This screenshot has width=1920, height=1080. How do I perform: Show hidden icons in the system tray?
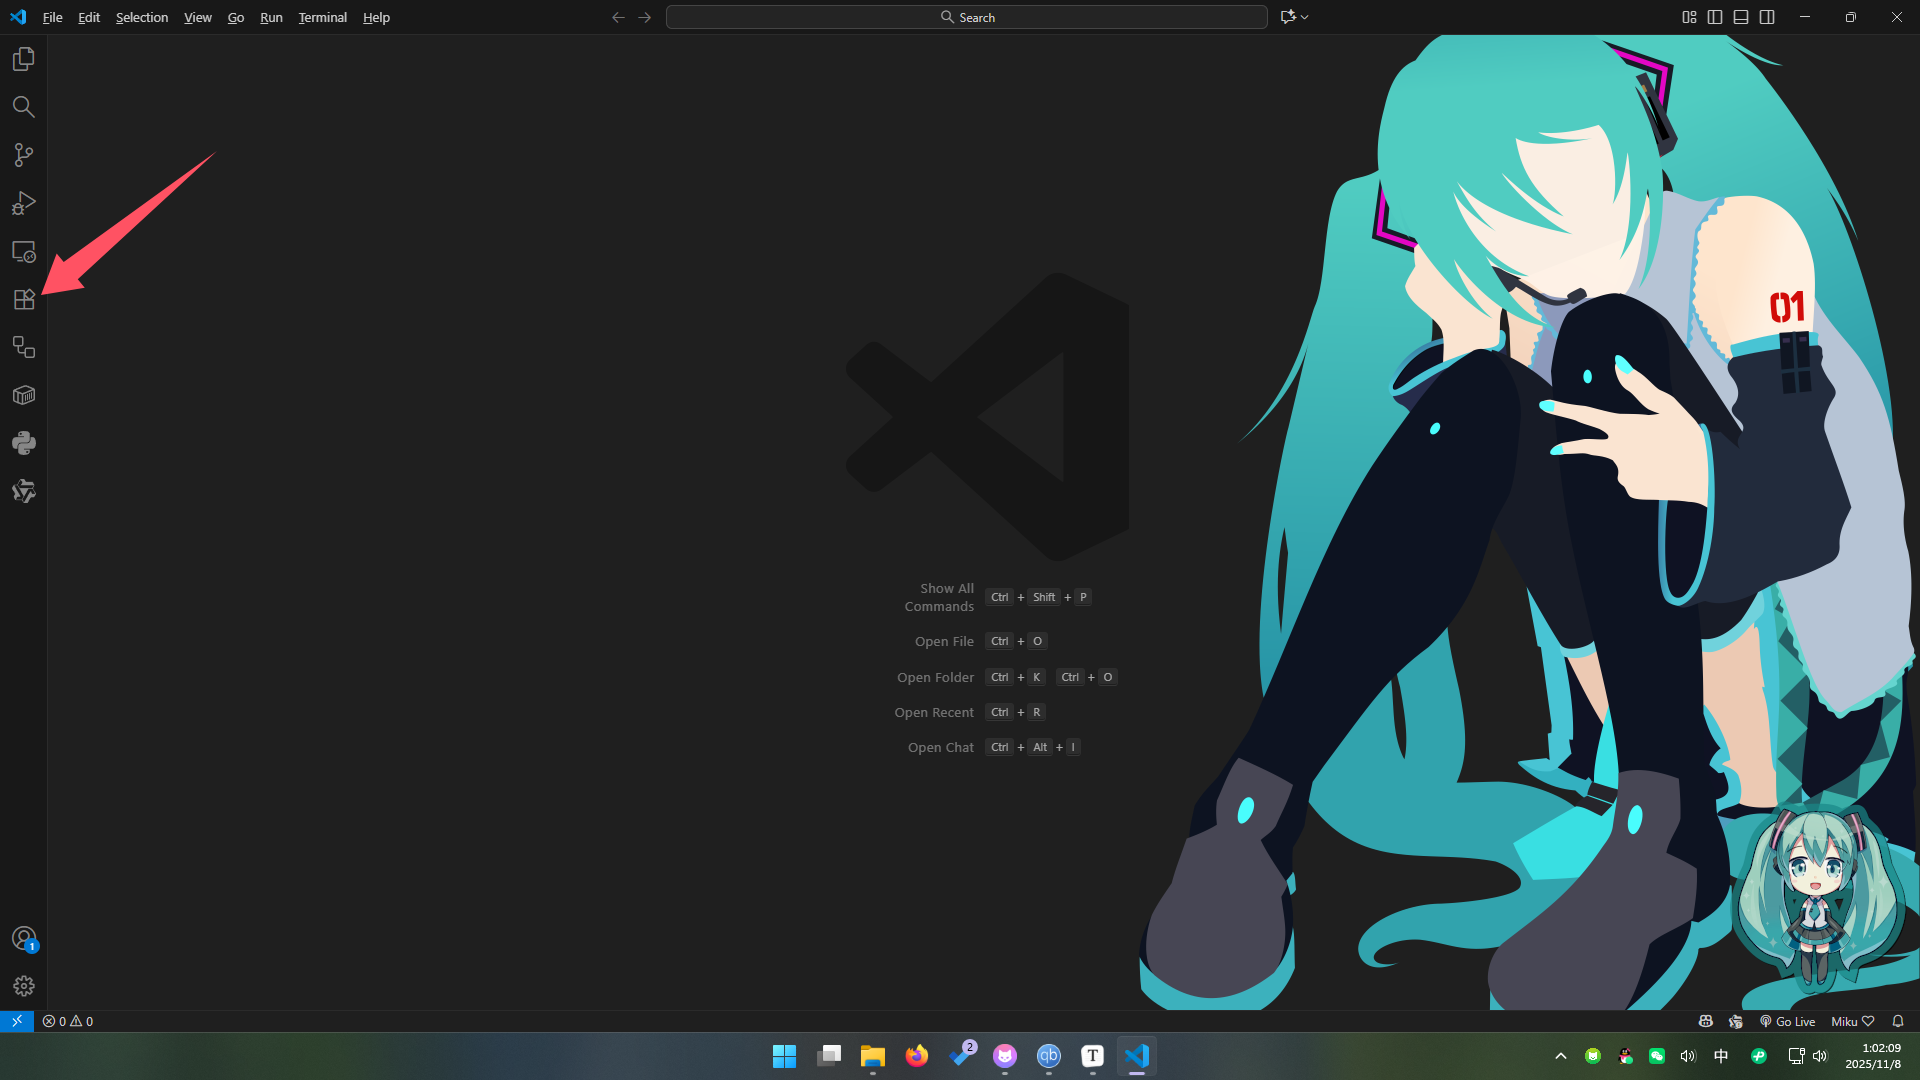click(1561, 1056)
